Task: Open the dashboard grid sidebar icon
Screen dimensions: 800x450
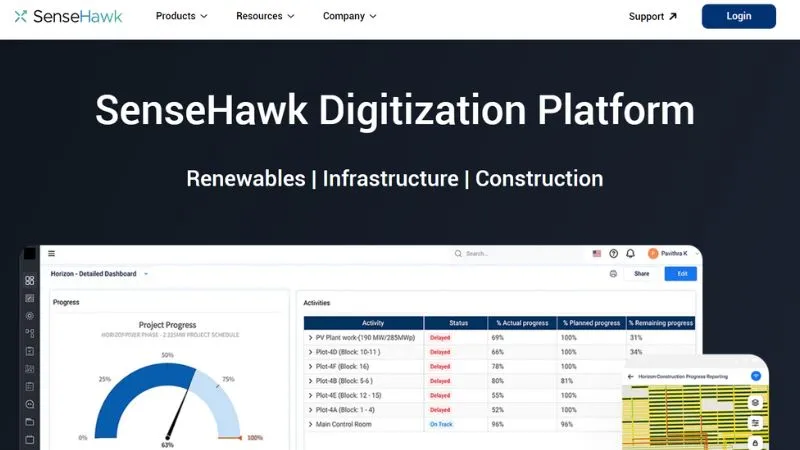Action: point(30,281)
